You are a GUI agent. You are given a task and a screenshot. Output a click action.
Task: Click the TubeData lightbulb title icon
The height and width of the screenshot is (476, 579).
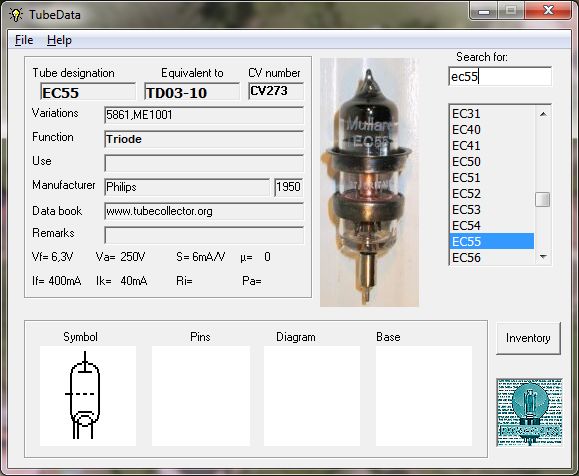16,14
